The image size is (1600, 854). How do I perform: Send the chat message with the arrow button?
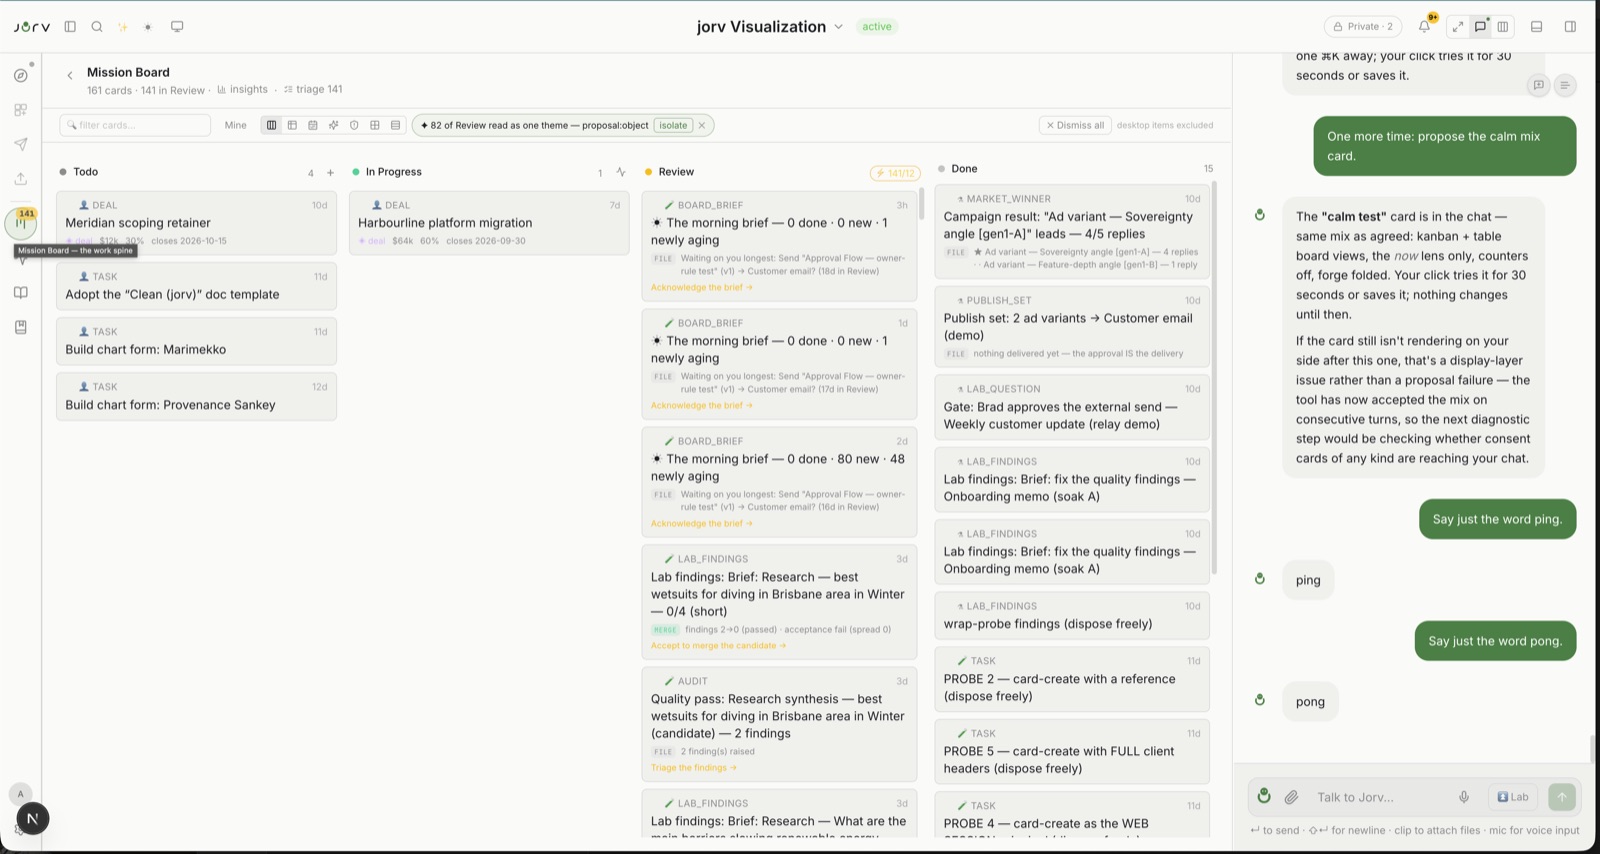[x=1562, y=797]
